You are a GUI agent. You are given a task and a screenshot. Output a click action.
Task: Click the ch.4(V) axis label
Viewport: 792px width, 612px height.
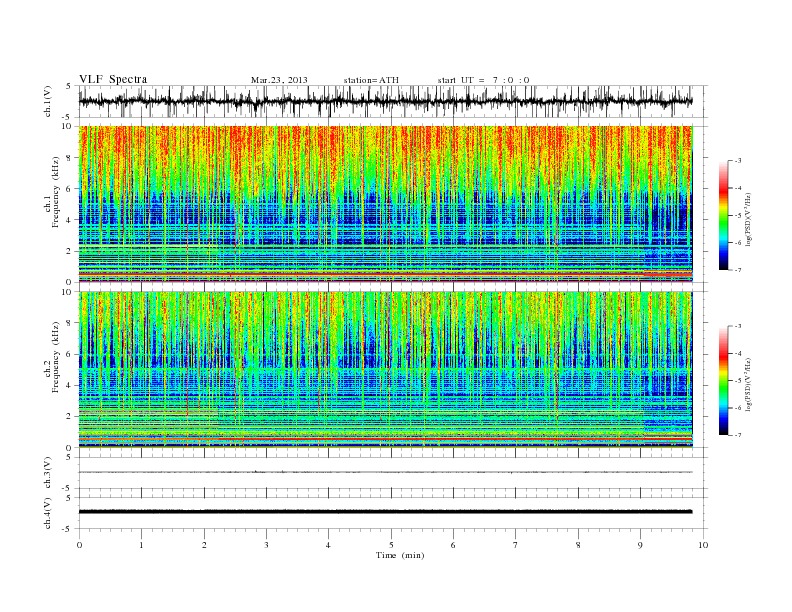(48, 513)
